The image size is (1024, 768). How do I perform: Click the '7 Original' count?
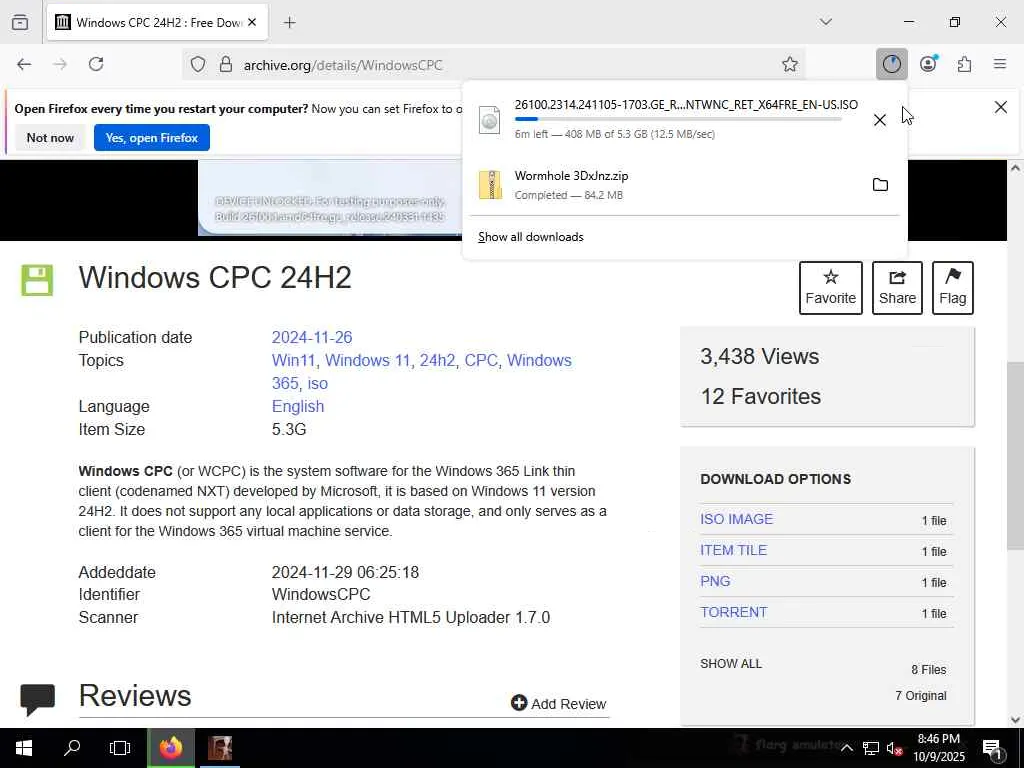[x=921, y=696]
